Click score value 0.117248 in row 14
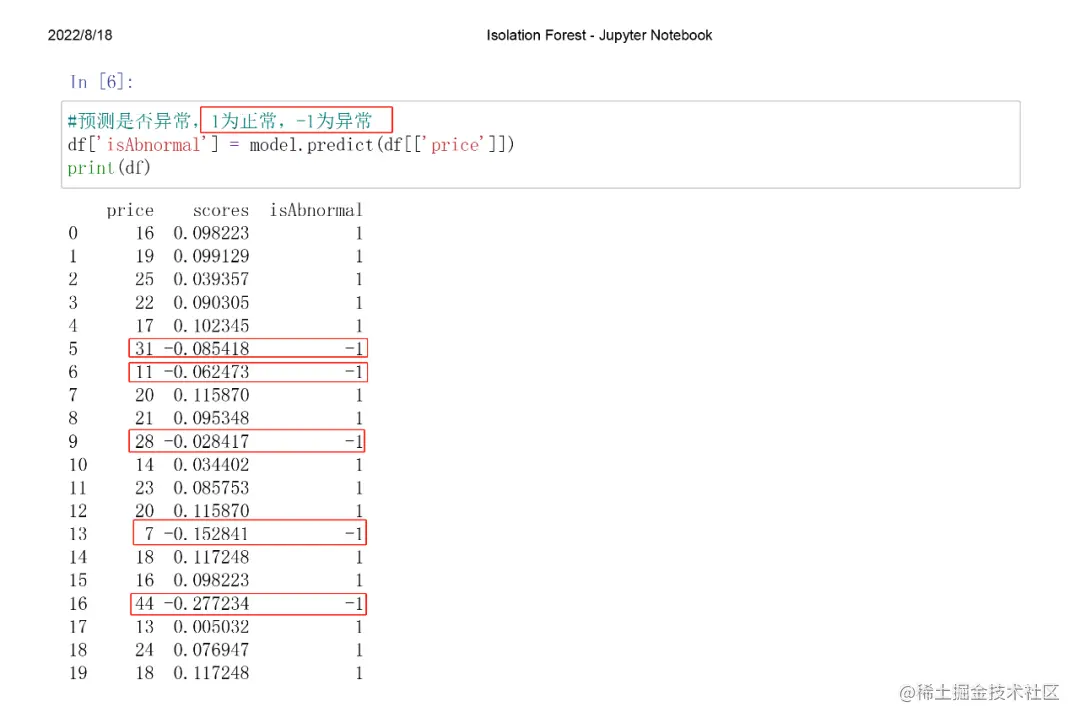Screen dimensions: 1080x723 pos(211,557)
